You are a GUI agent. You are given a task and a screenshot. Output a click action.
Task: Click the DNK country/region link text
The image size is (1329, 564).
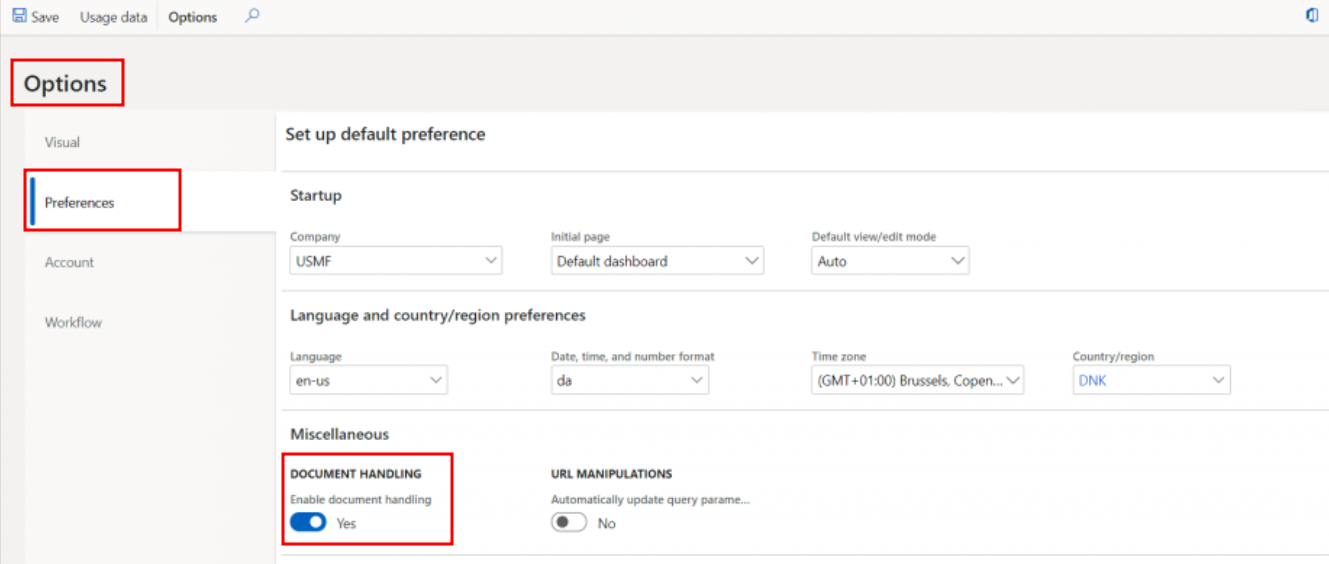1093,381
